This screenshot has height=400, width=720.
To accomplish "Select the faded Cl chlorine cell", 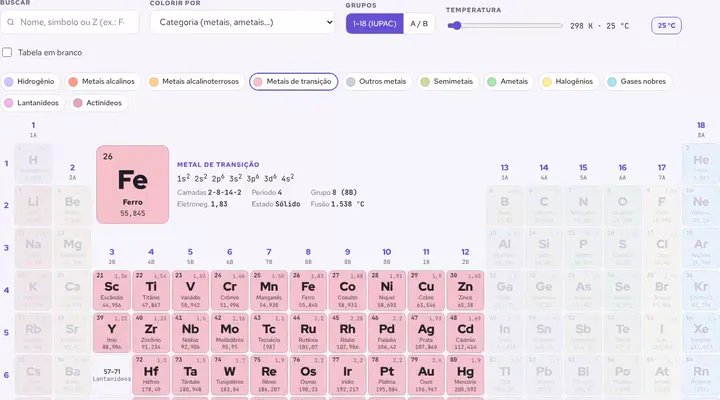I will [x=662, y=248].
